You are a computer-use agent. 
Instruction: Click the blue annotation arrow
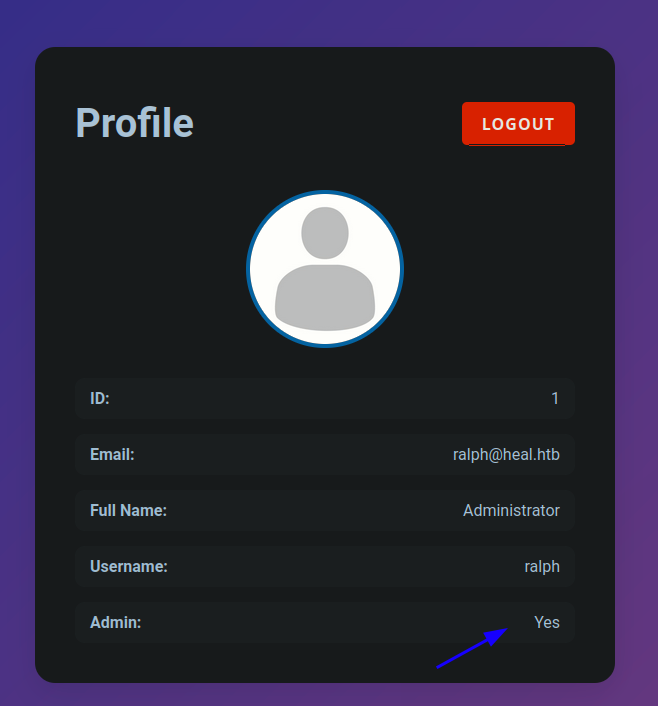tap(472, 648)
